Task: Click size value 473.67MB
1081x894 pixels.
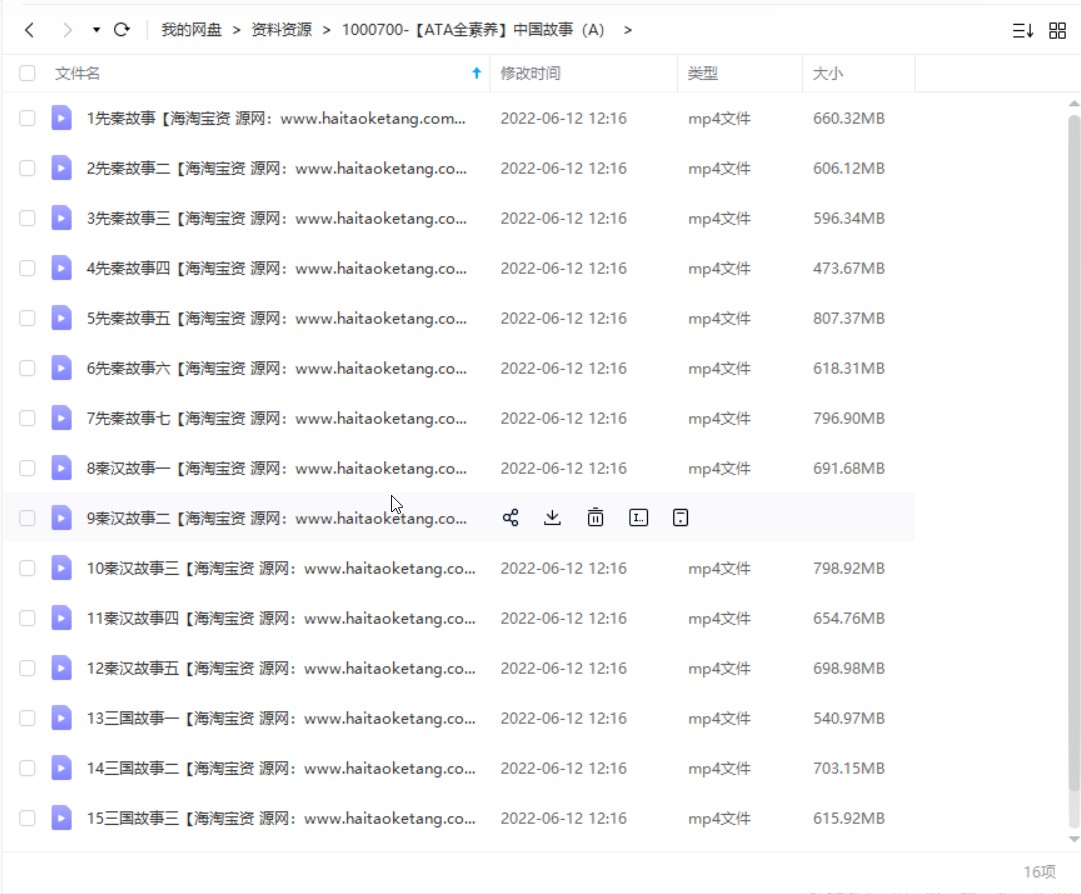Action: [x=849, y=268]
